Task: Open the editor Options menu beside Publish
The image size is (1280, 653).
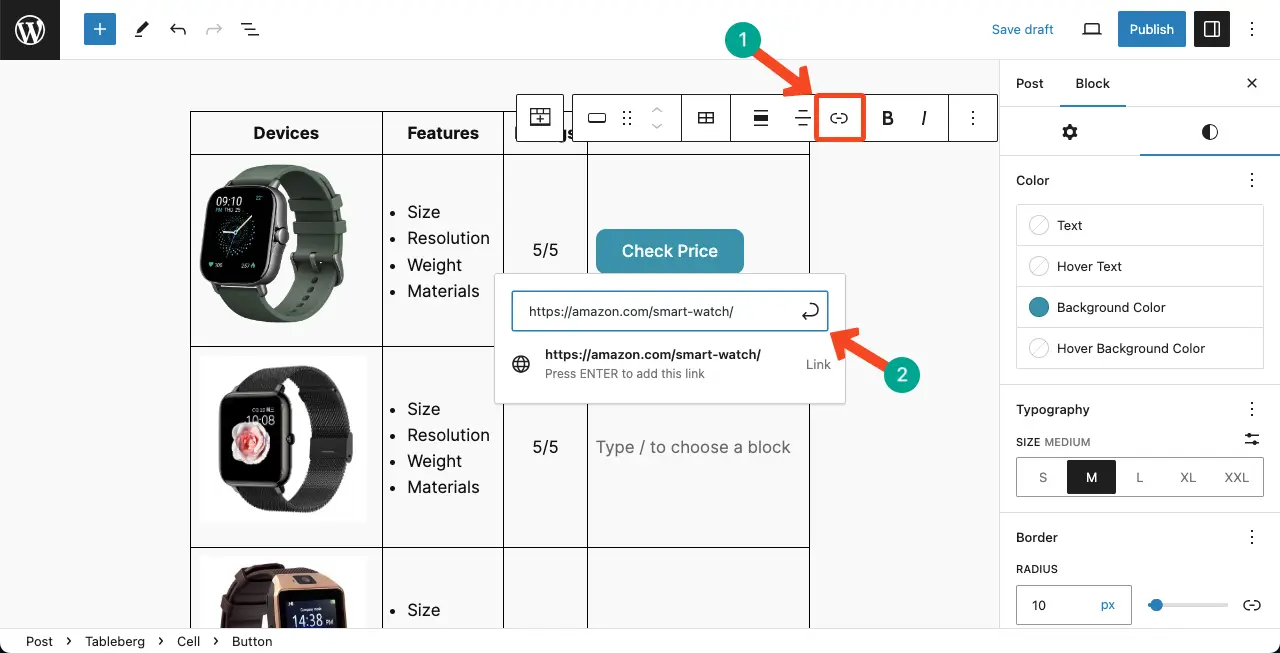Action: pos(1252,30)
